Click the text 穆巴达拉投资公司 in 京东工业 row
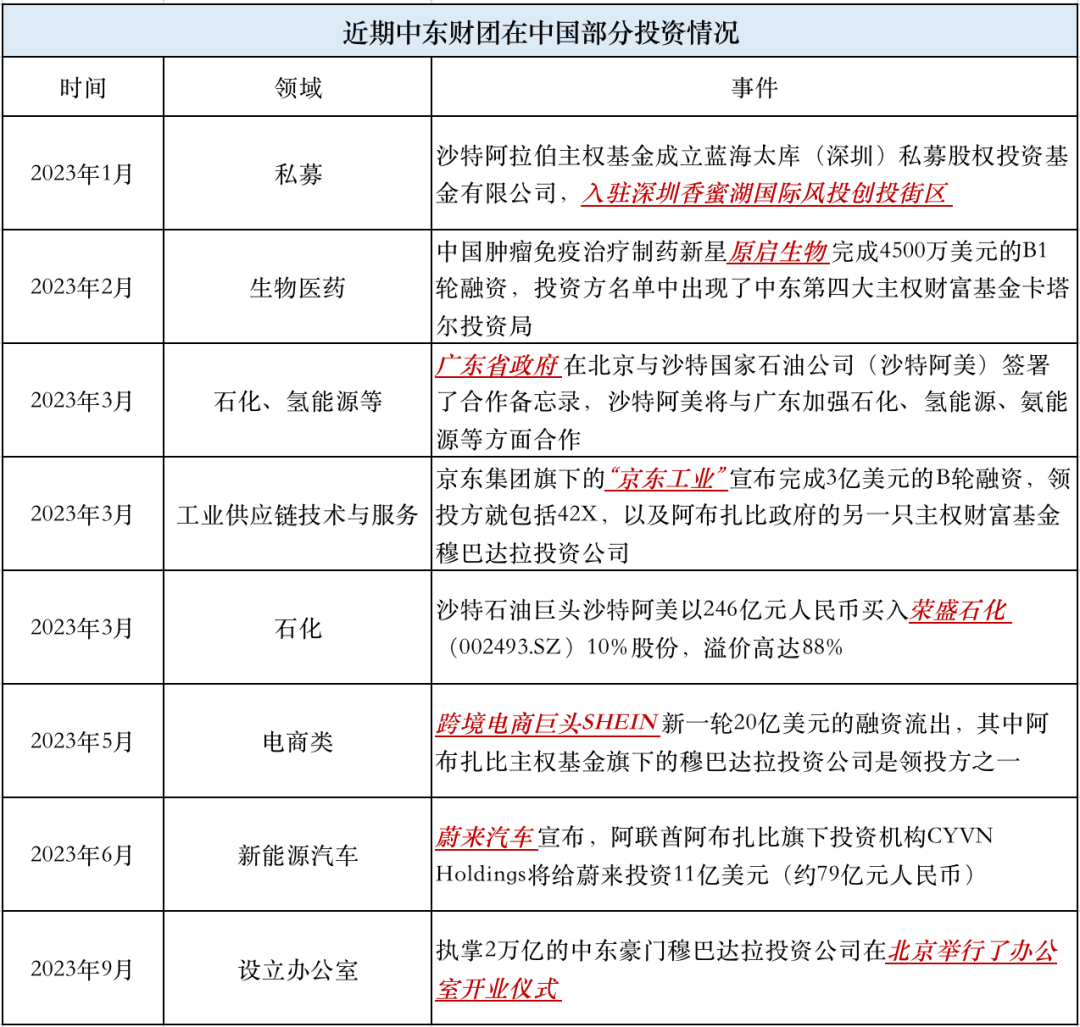Image resolution: width=1080 pixels, height=1027 pixels. 532,553
